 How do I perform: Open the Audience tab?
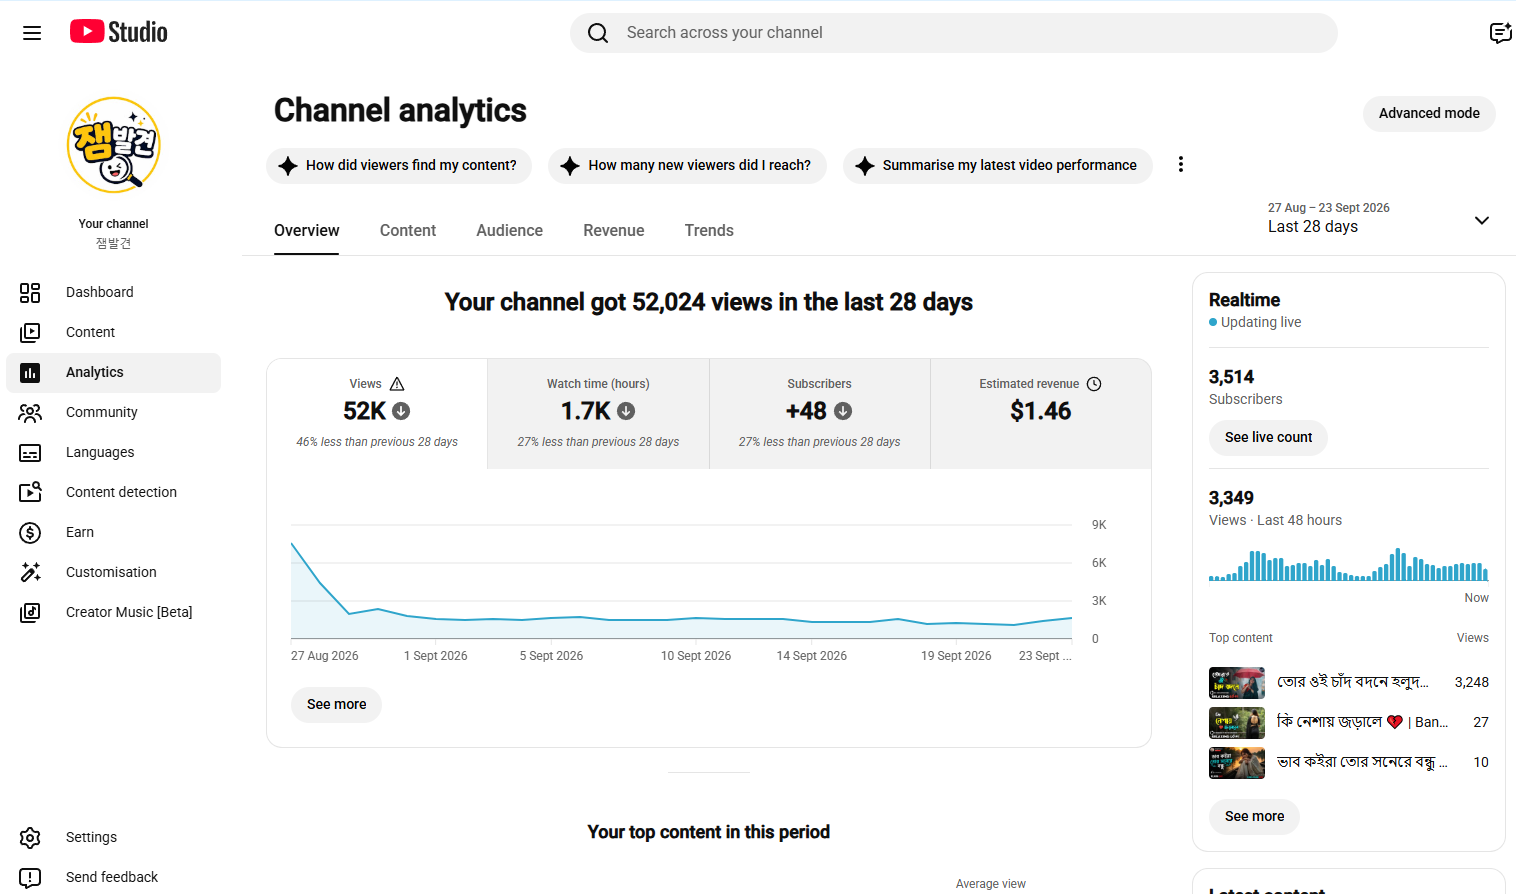pos(510,231)
